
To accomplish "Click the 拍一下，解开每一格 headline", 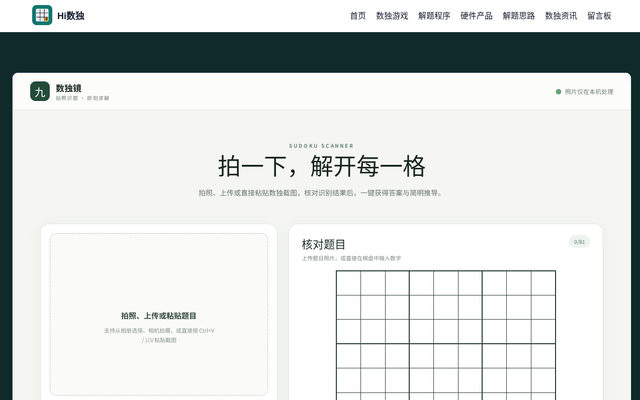I will (322, 166).
